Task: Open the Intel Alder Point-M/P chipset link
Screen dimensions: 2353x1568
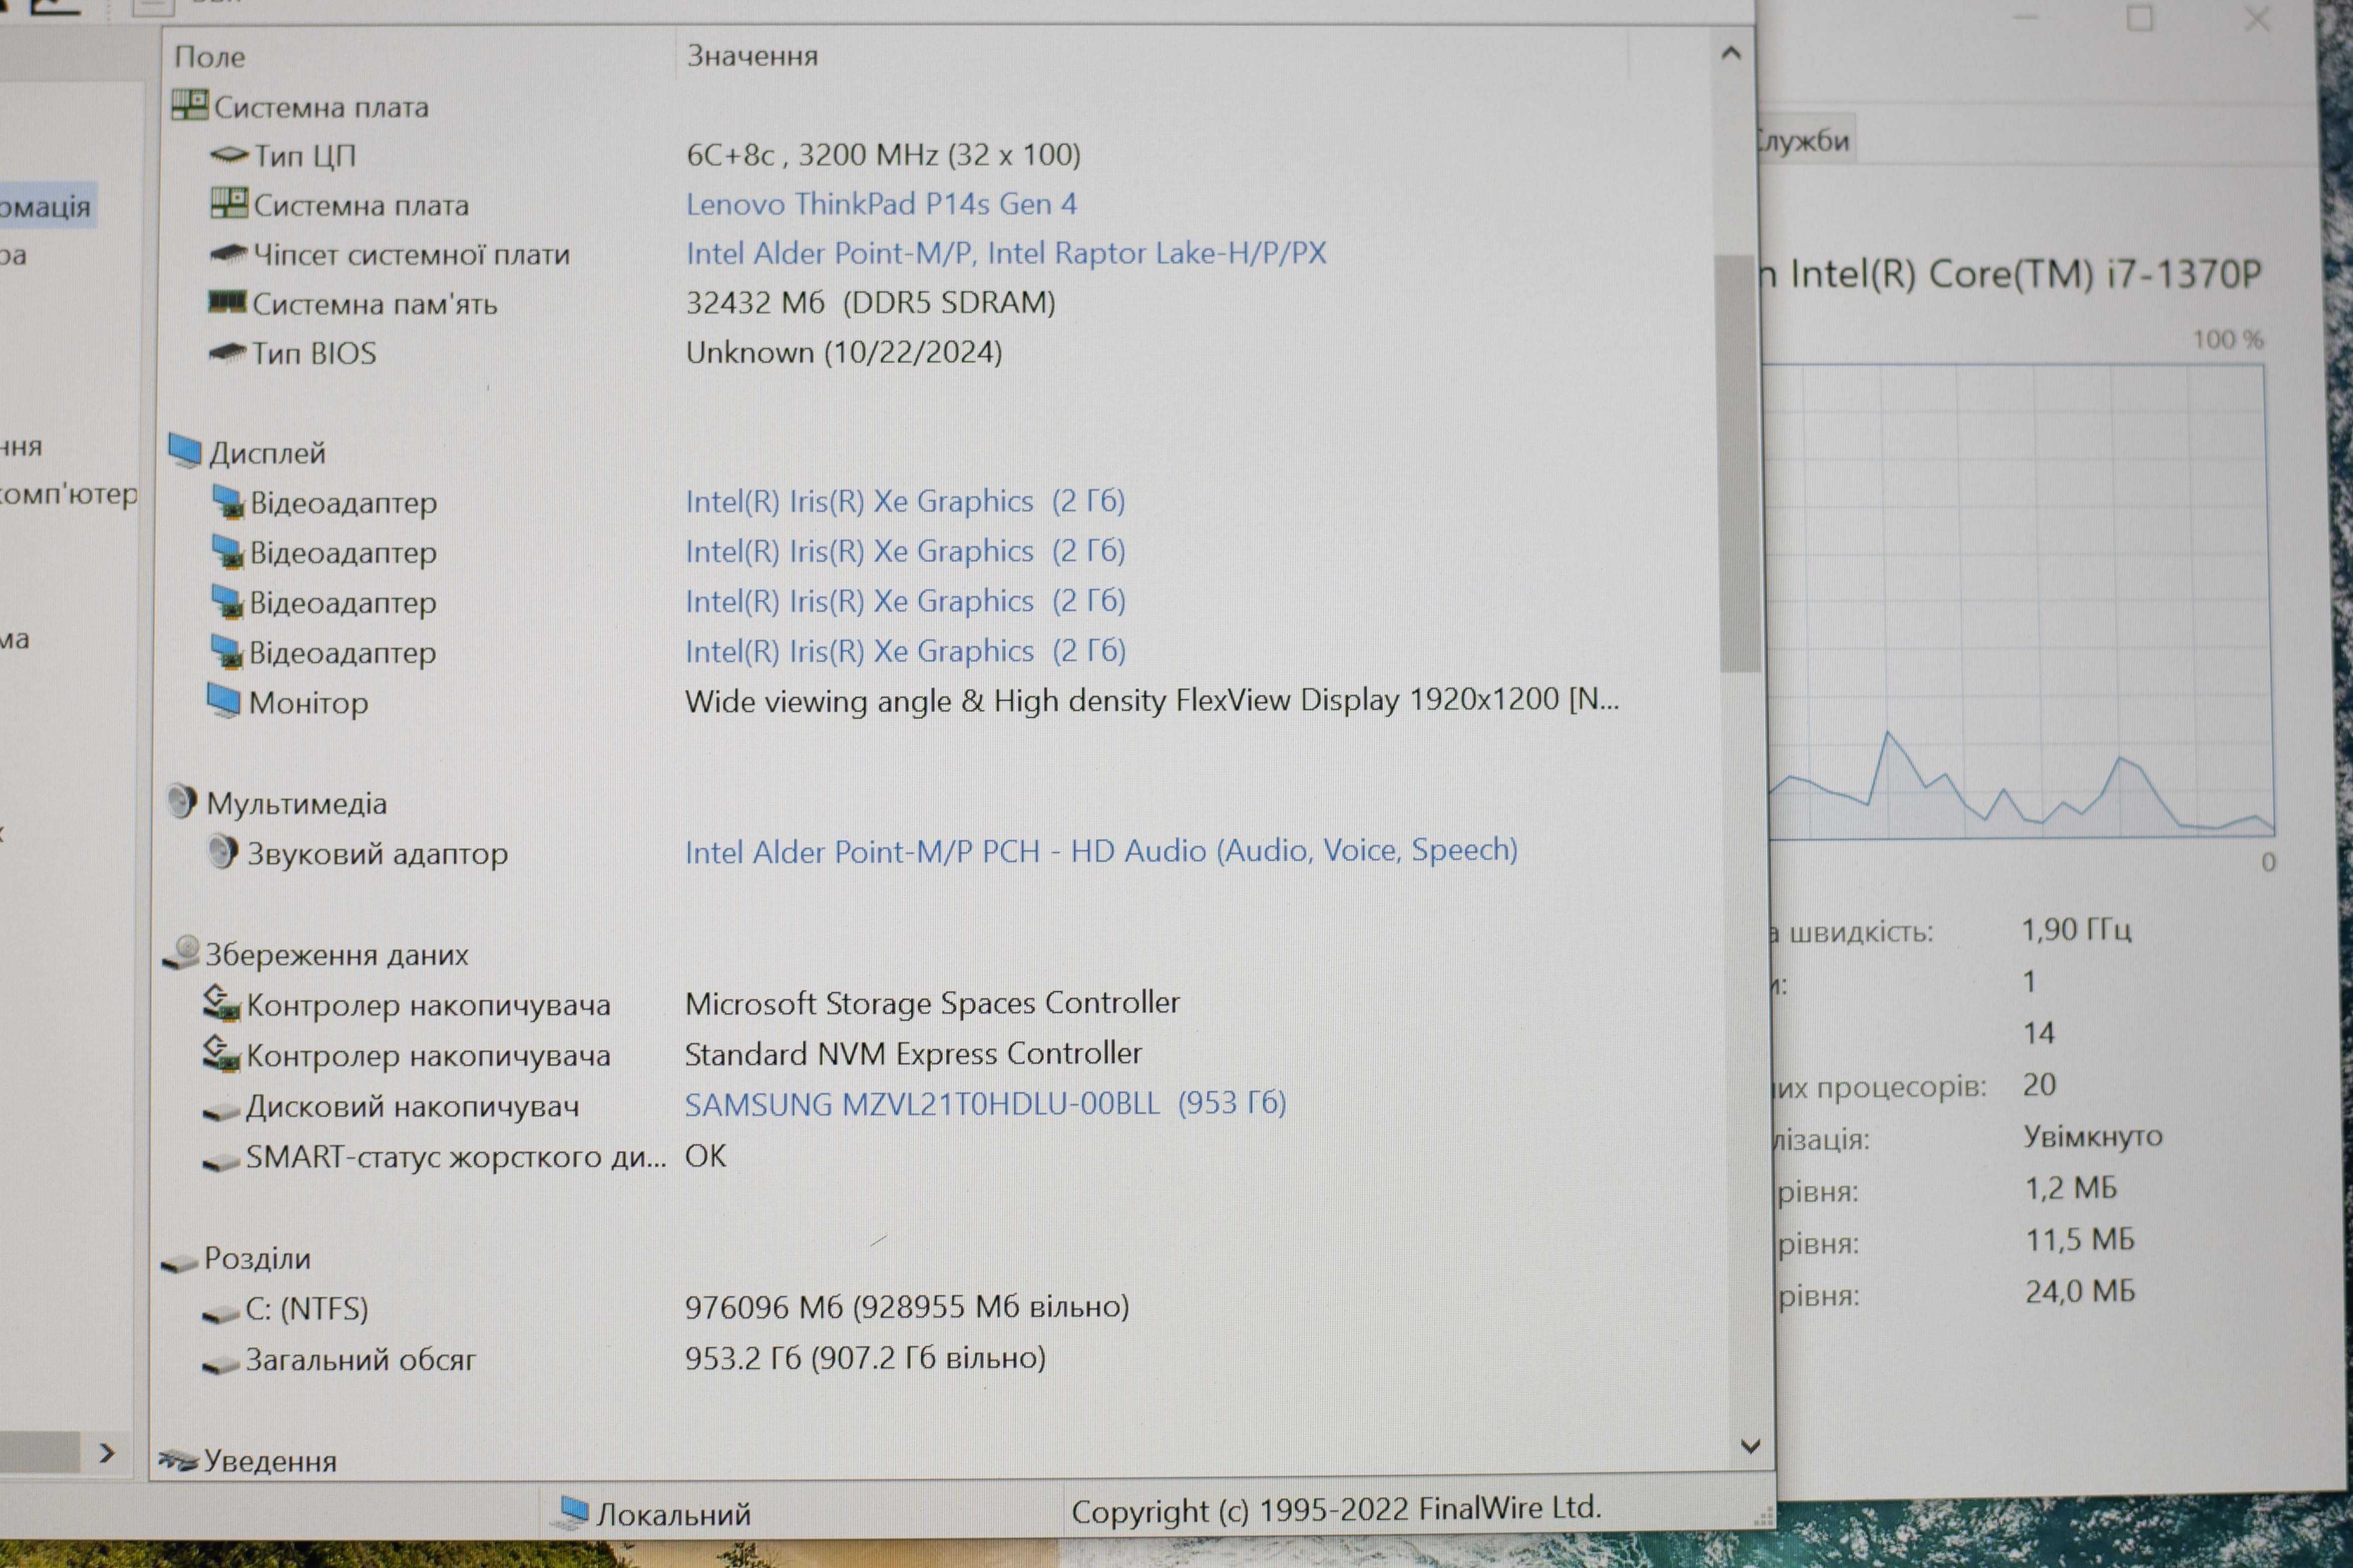Action: click(1006, 253)
